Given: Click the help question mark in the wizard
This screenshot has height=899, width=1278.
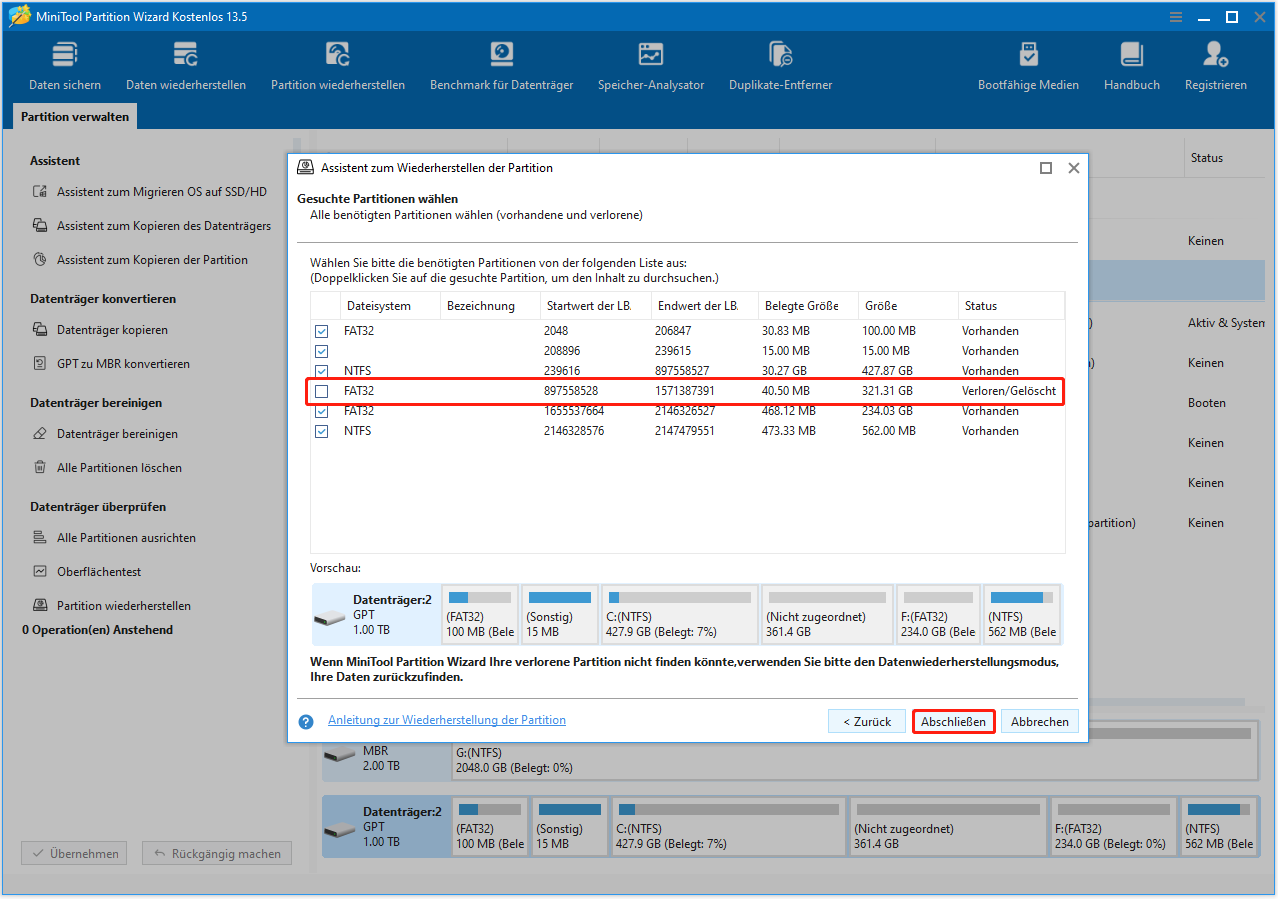Looking at the screenshot, I should coord(305,720).
